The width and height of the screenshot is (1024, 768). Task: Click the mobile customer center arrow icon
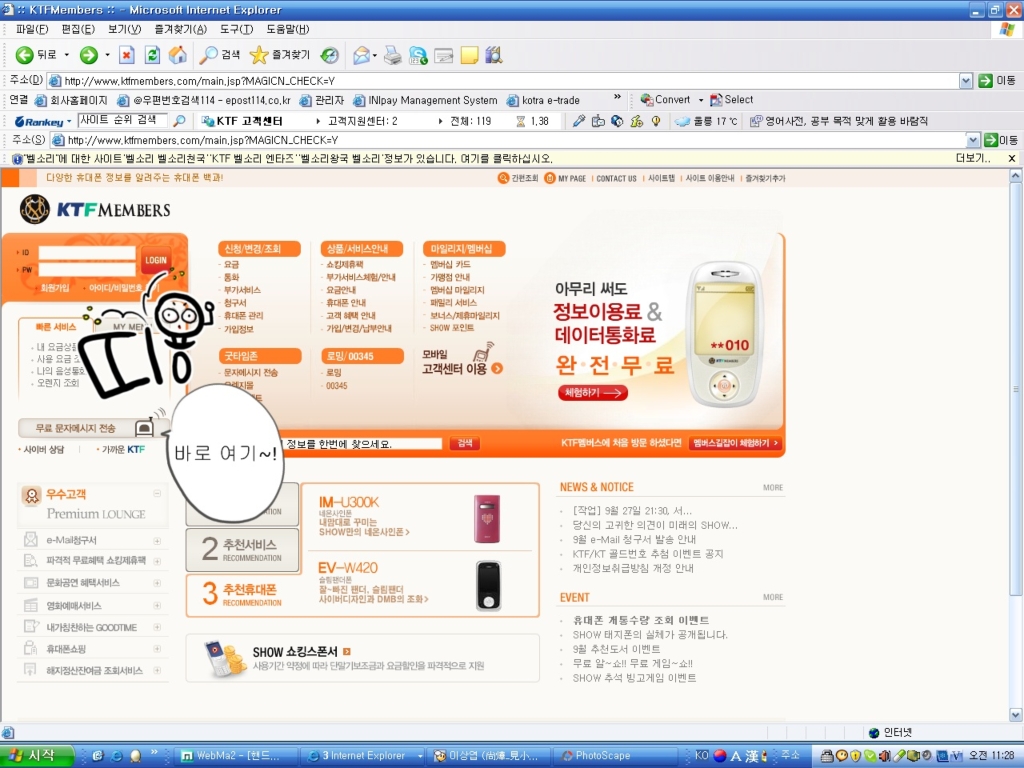point(497,368)
